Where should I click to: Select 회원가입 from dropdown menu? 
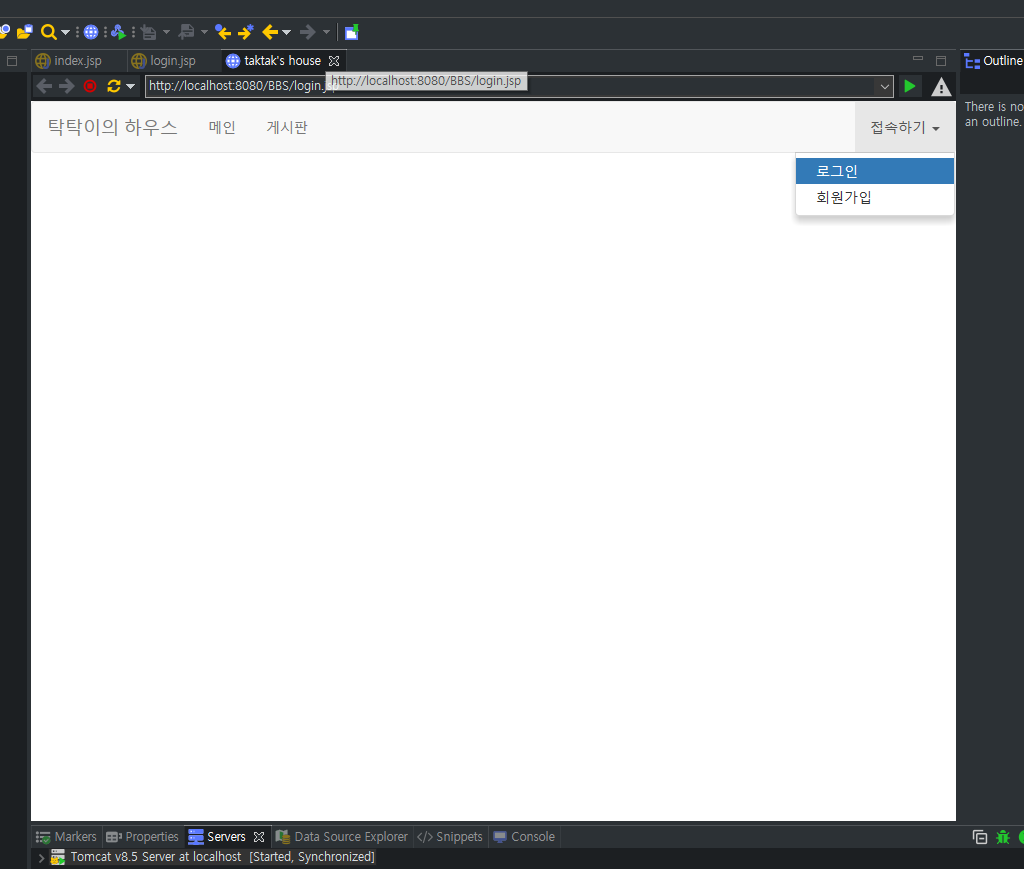[874, 197]
